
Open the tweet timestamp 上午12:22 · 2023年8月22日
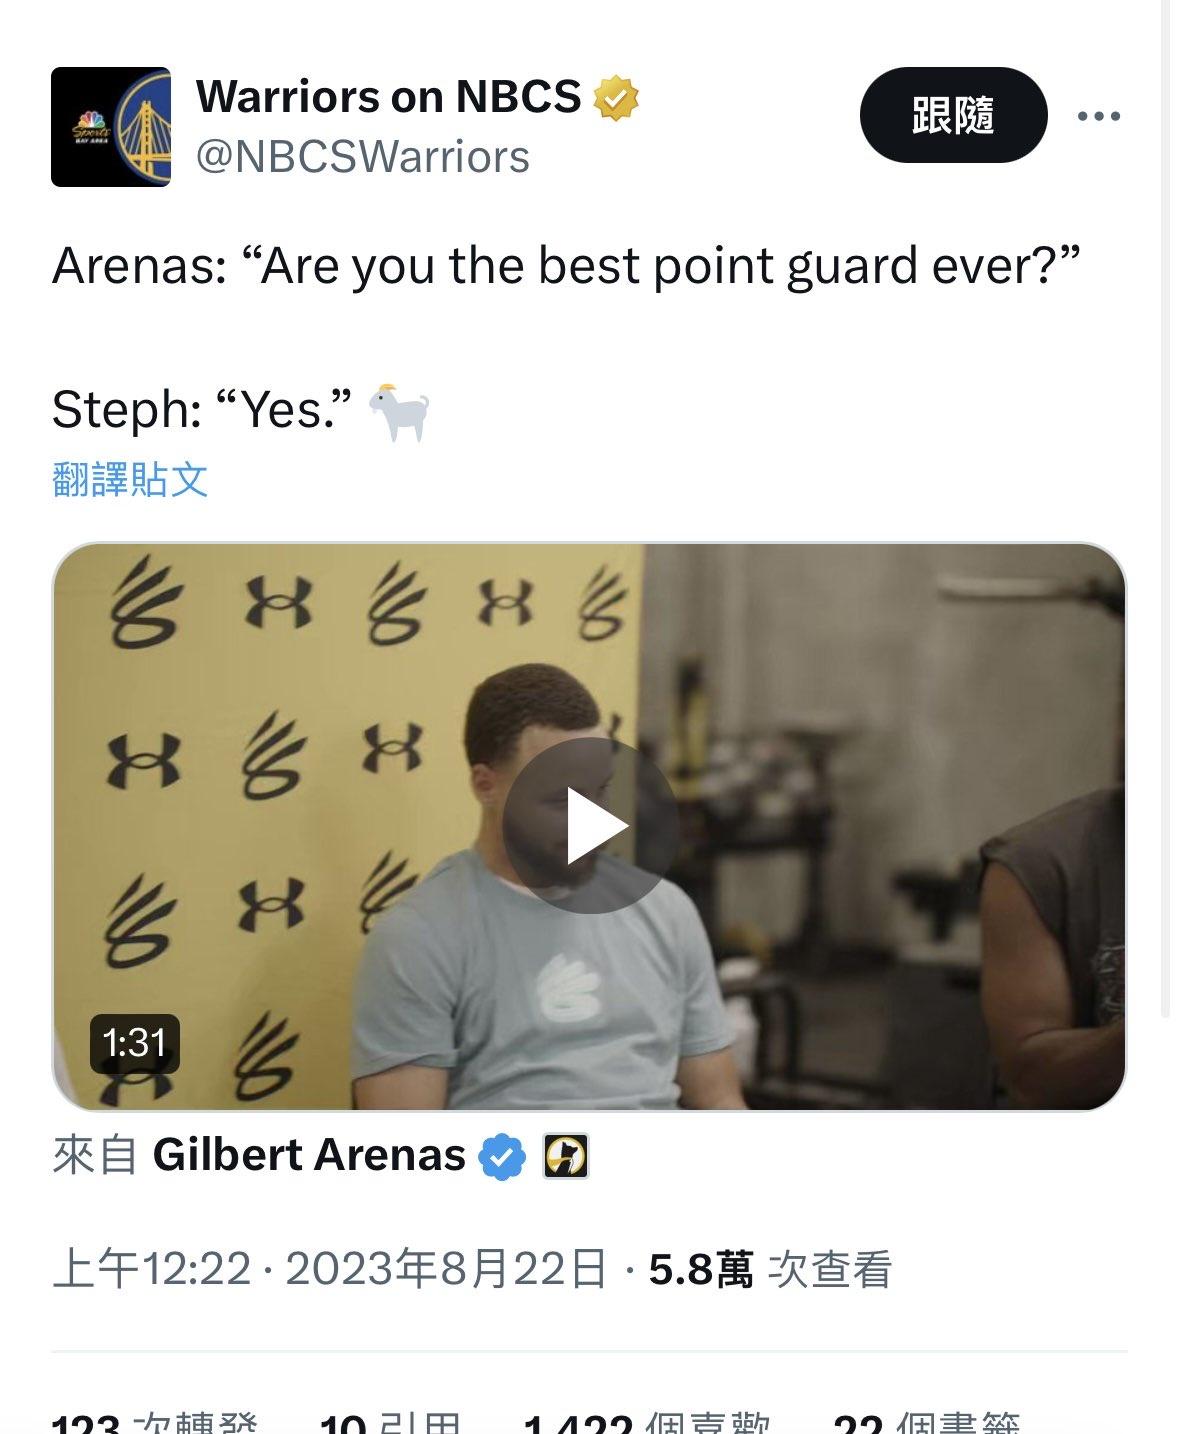329,1269
